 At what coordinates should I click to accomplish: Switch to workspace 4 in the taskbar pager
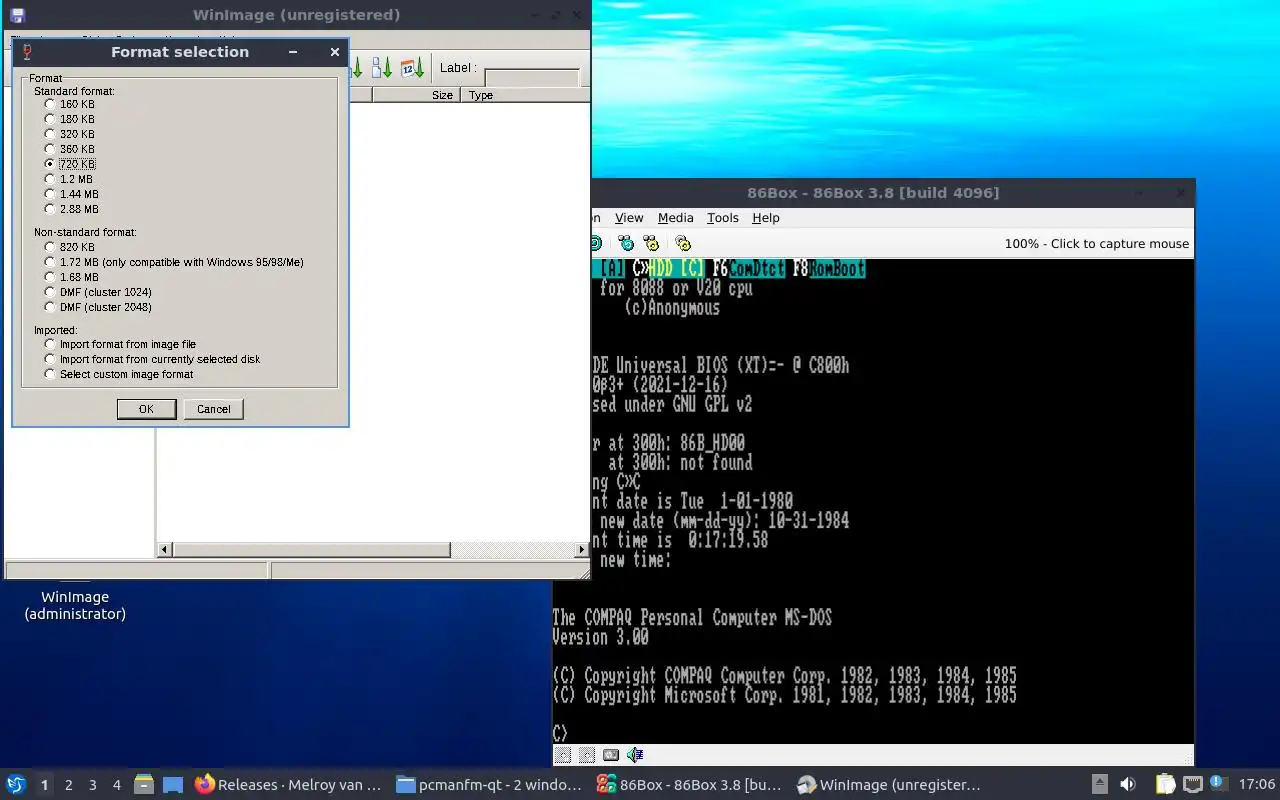coord(116,785)
